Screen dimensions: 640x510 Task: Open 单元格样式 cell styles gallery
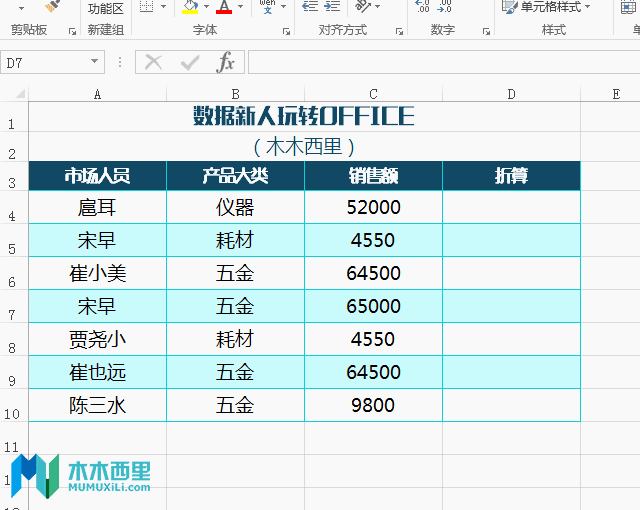tap(546, 7)
